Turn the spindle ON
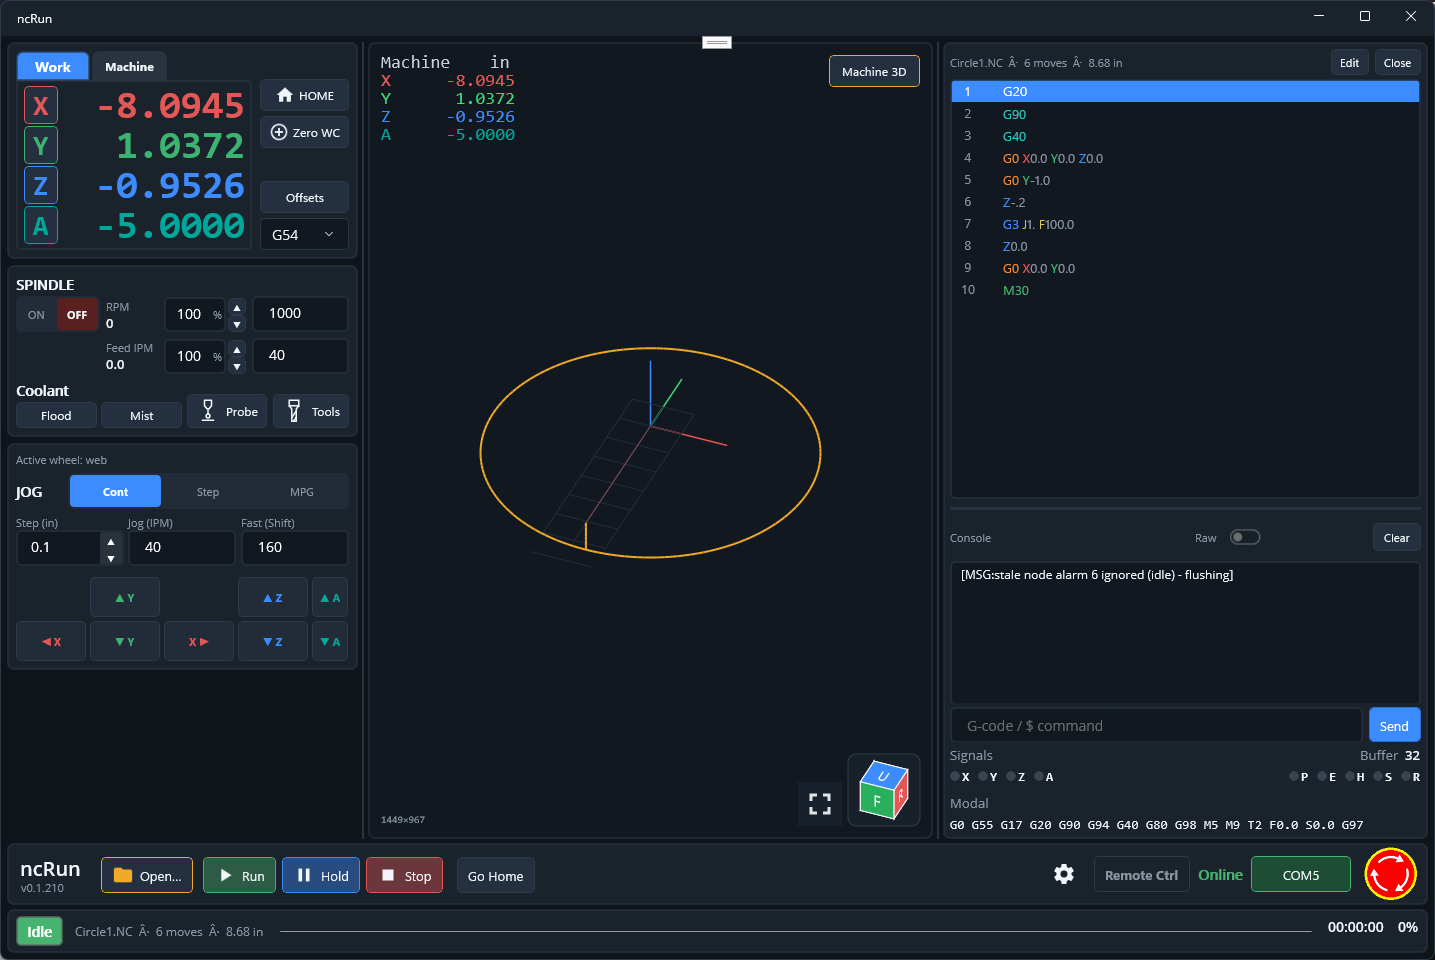1435x960 pixels. [36, 314]
